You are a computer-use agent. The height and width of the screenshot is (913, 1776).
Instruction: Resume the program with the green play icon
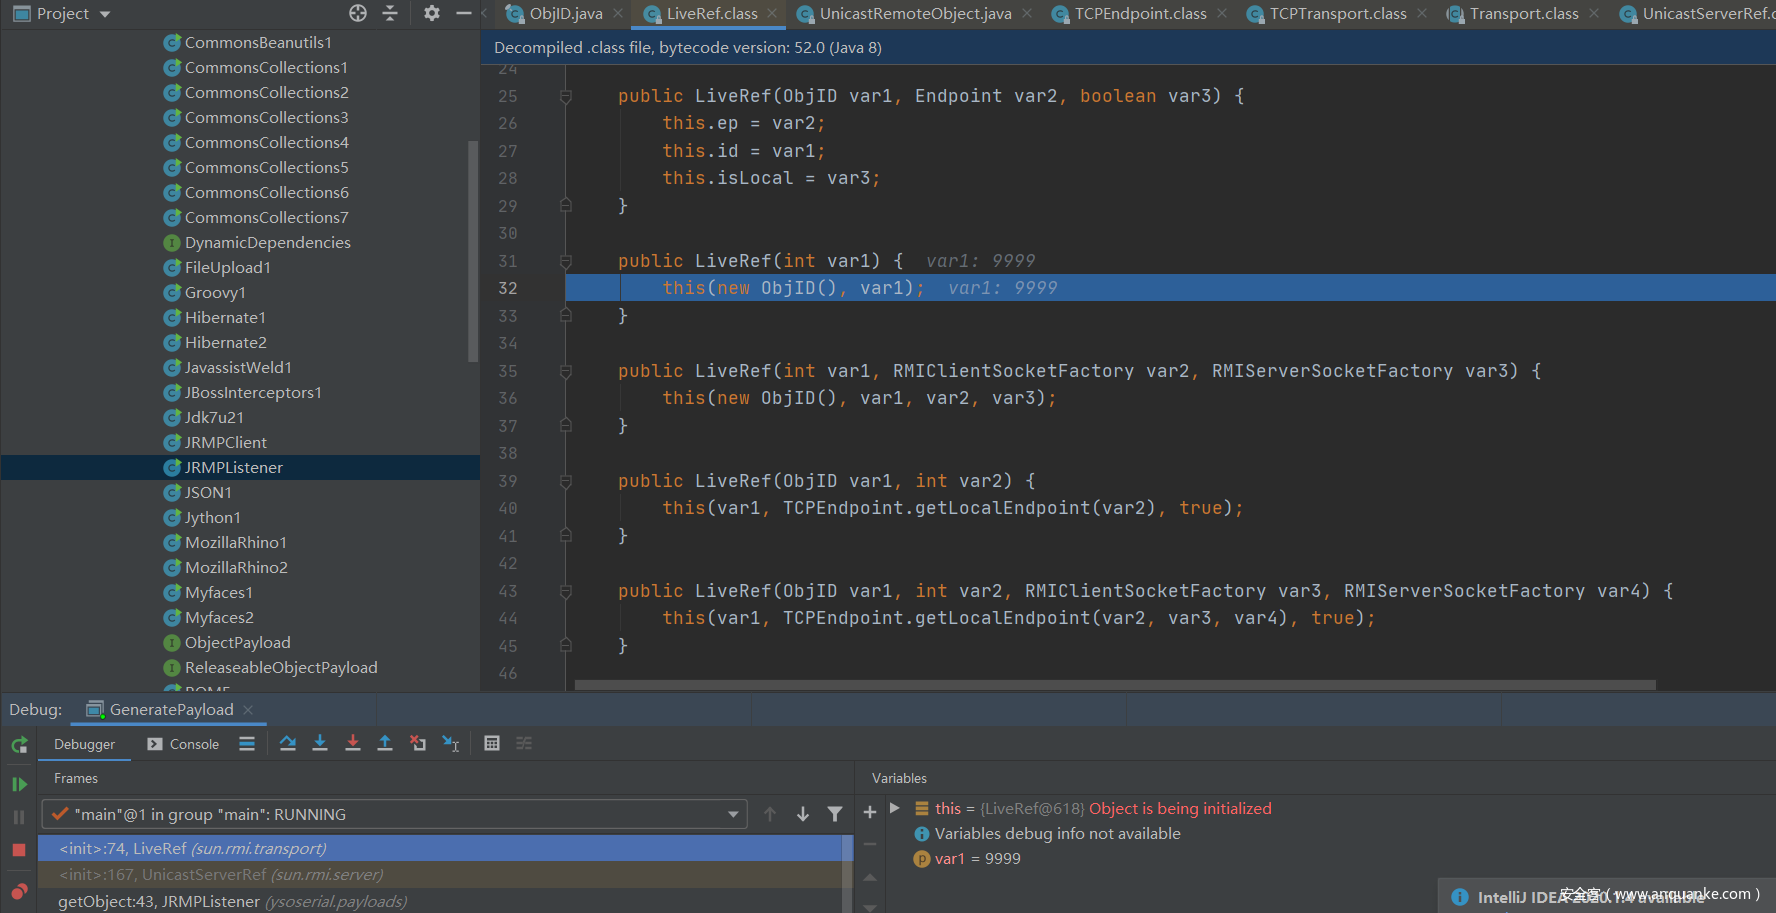point(19,784)
